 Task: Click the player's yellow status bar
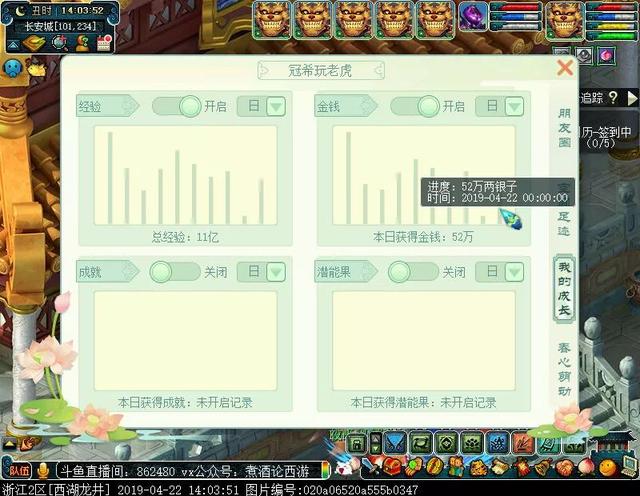pos(612,27)
